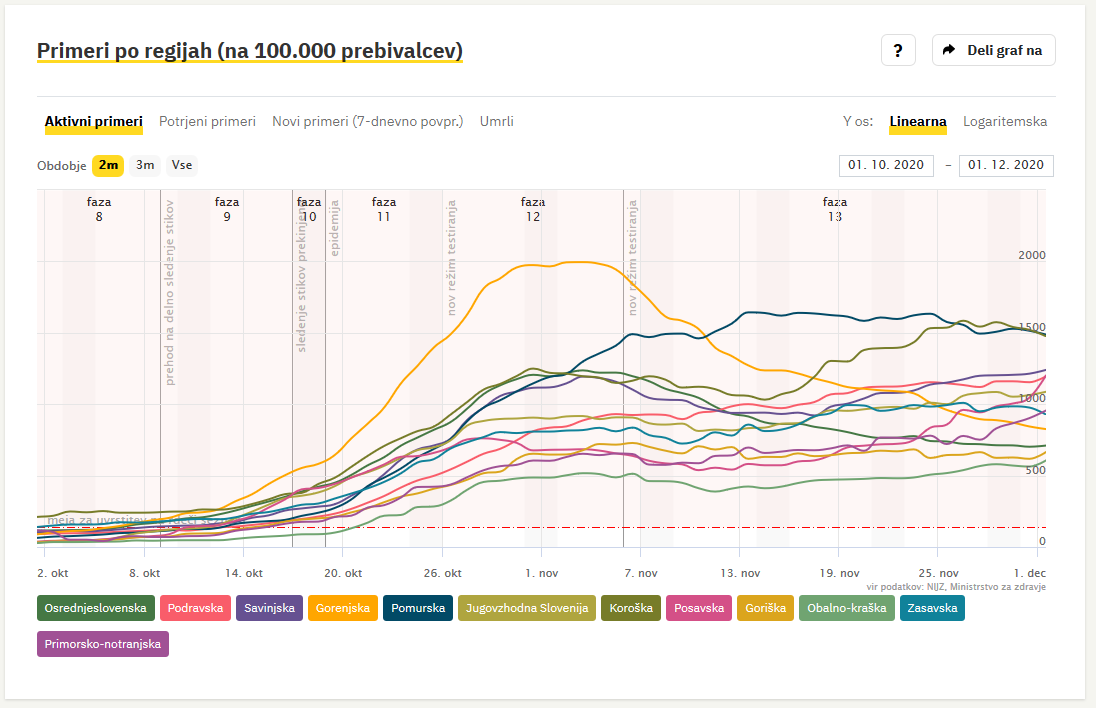Click the Zasavska legend button
The width and height of the screenshot is (1096, 708).
click(931, 608)
